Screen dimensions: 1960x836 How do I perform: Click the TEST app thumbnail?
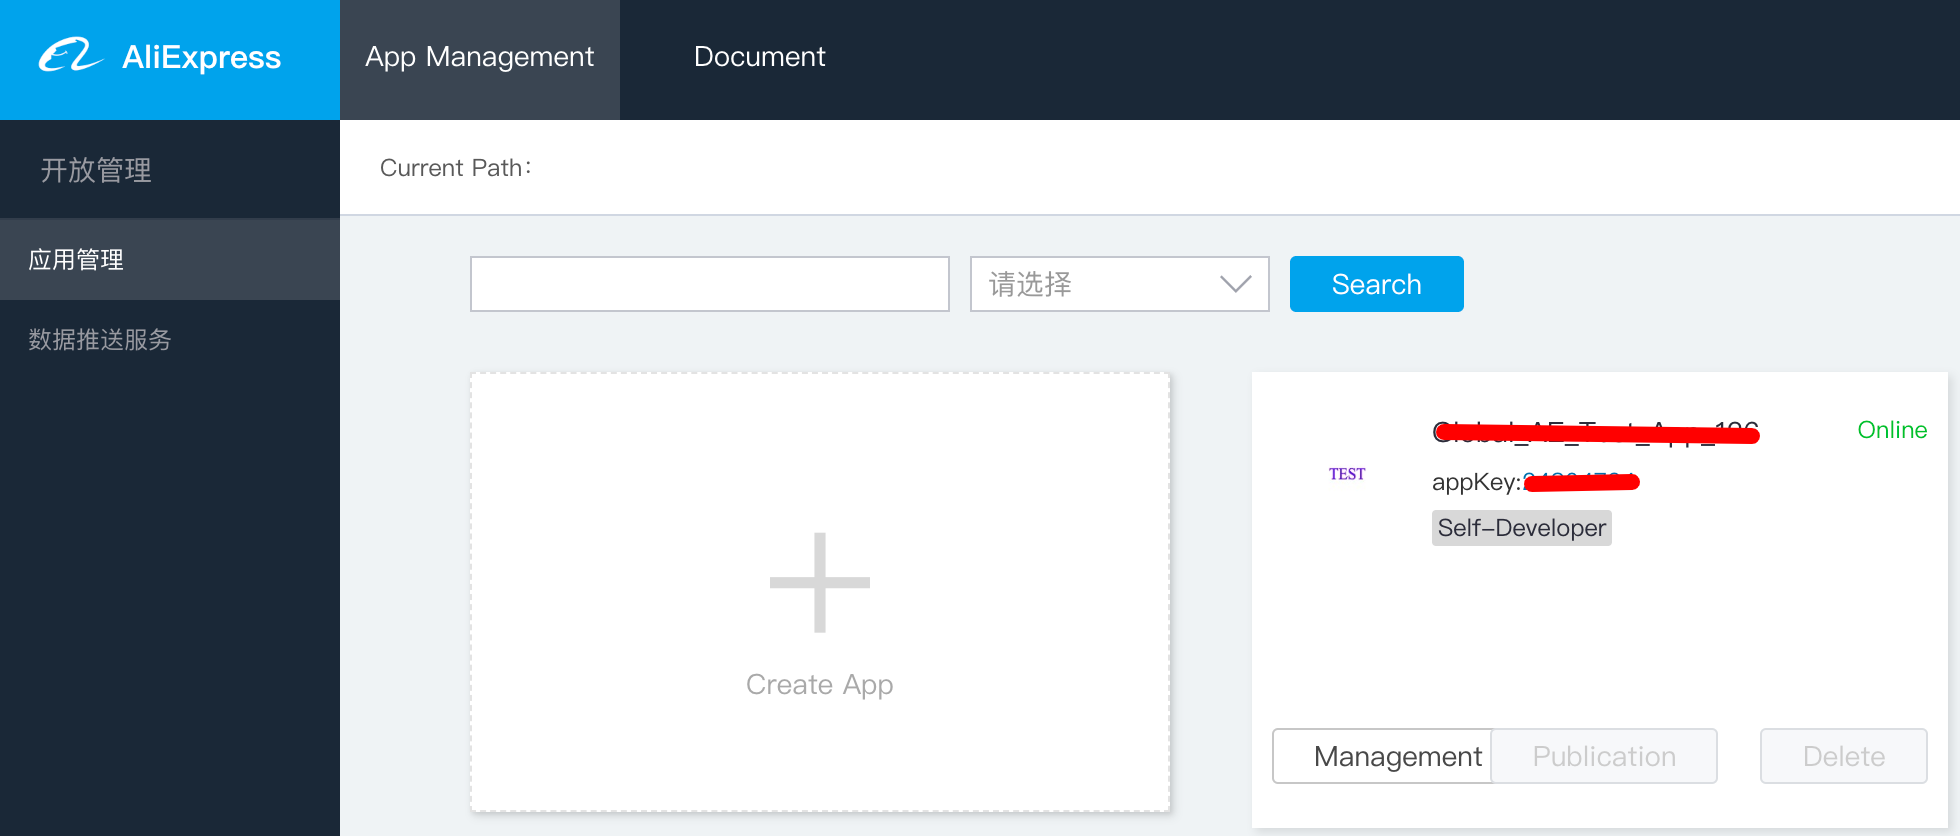tap(1347, 474)
